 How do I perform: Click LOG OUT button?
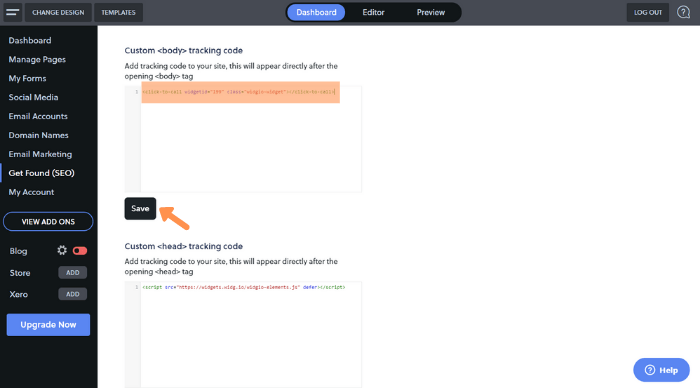[648, 13]
